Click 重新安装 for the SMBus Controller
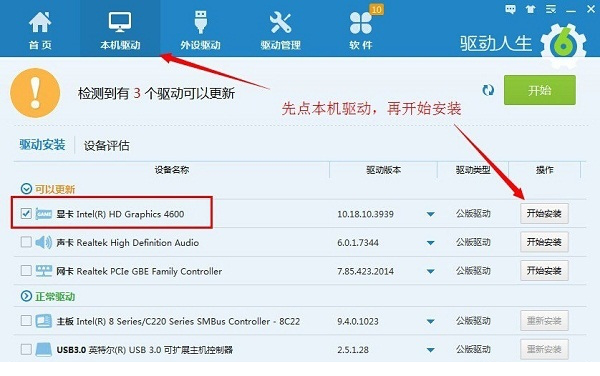 pos(544,321)
